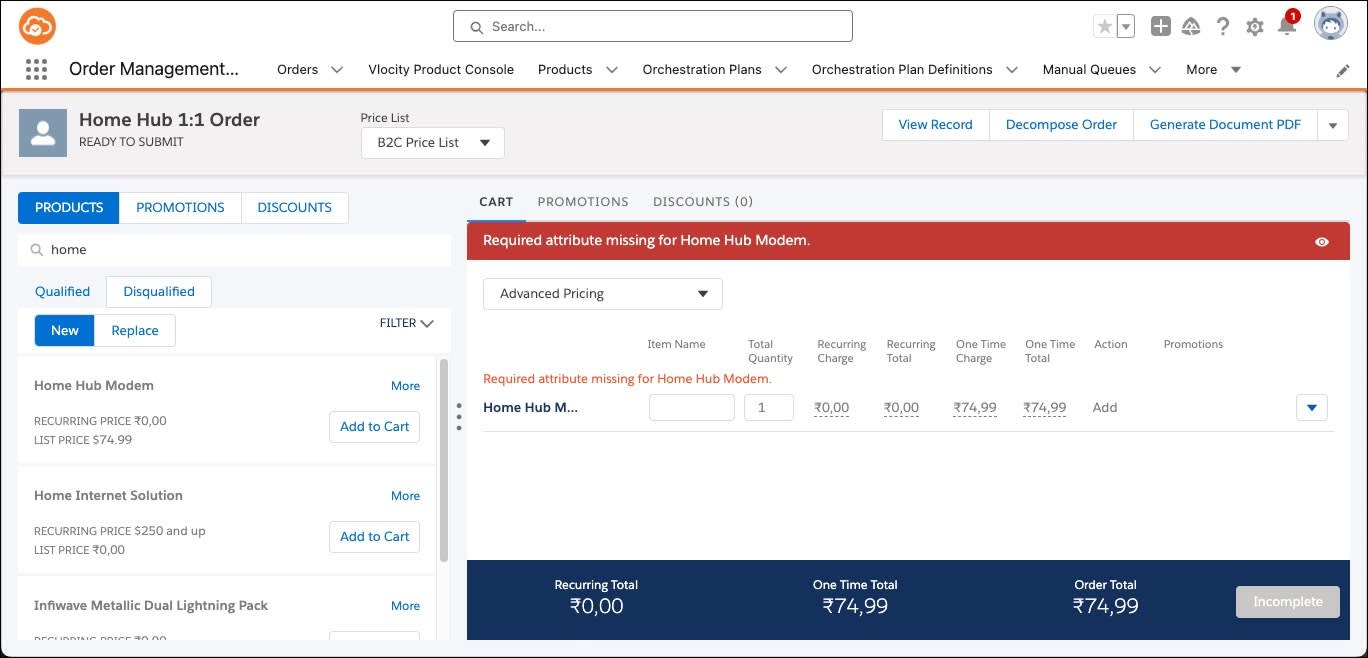Open the more actions dropdown beside Generate Document PDF
The height and width of the screenshot is (658, 1368).
[1333, 125]
